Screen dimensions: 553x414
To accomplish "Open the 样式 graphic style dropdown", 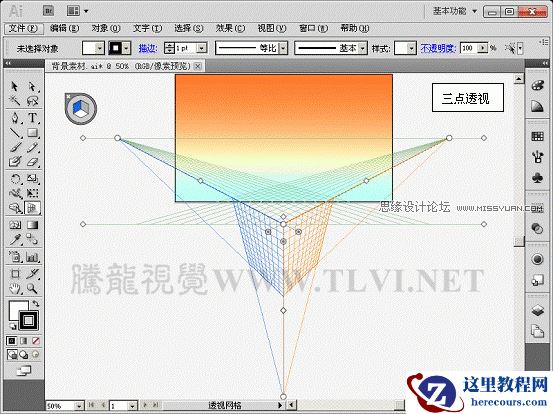I will click(x=412, y=48).
